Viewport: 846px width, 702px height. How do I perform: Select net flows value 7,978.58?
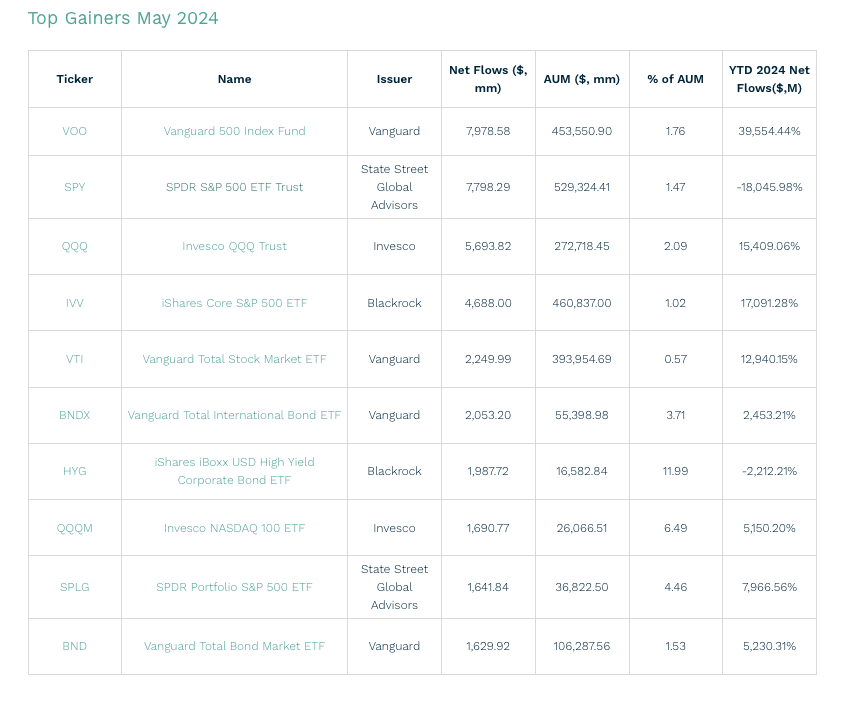point(488,131)
